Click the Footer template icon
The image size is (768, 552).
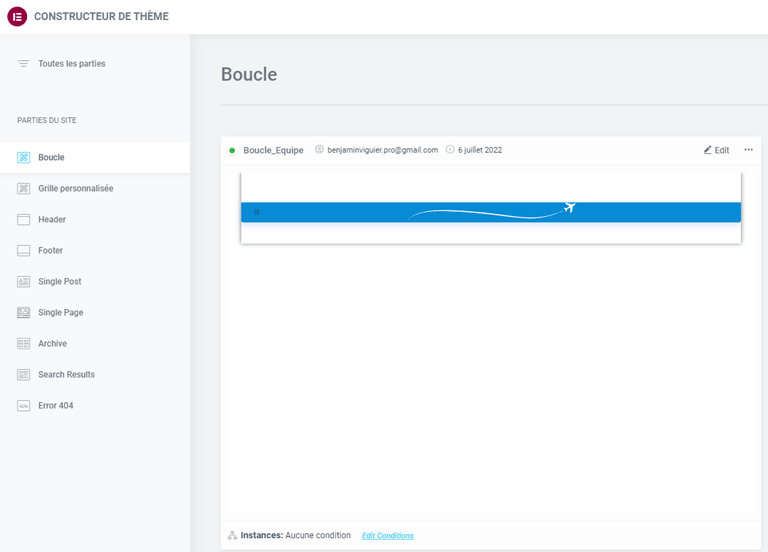(x=23, y=251)
